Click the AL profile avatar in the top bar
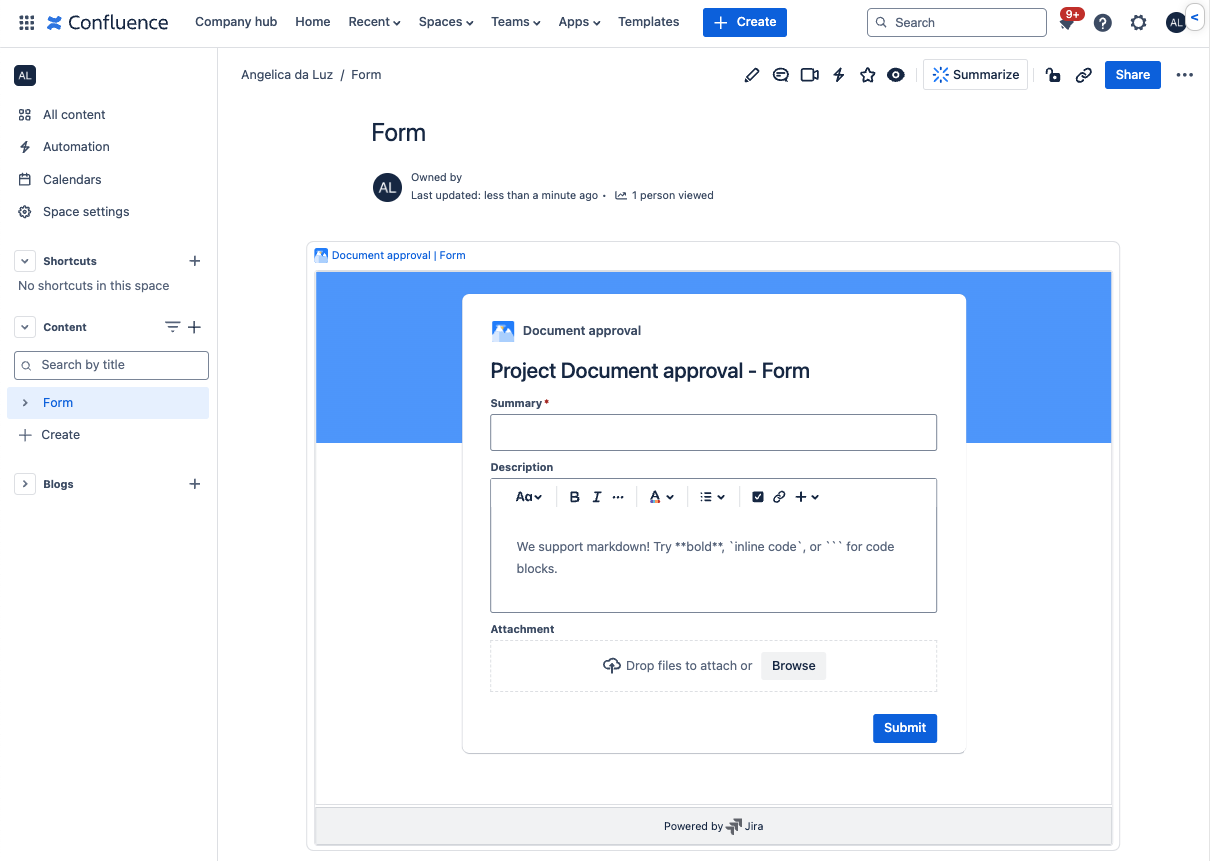Screen dimensions: 1210x861 1175,23
